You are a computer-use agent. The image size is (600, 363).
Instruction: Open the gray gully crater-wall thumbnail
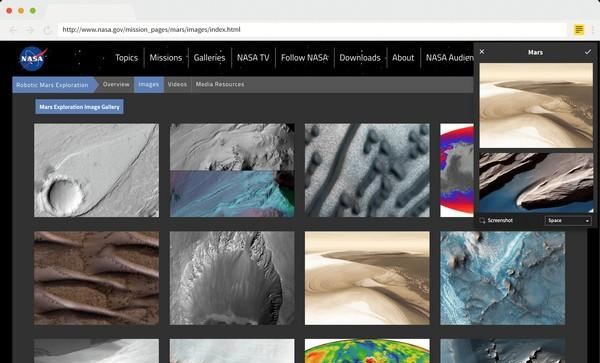pyautogui.click(x=232, y=278)
